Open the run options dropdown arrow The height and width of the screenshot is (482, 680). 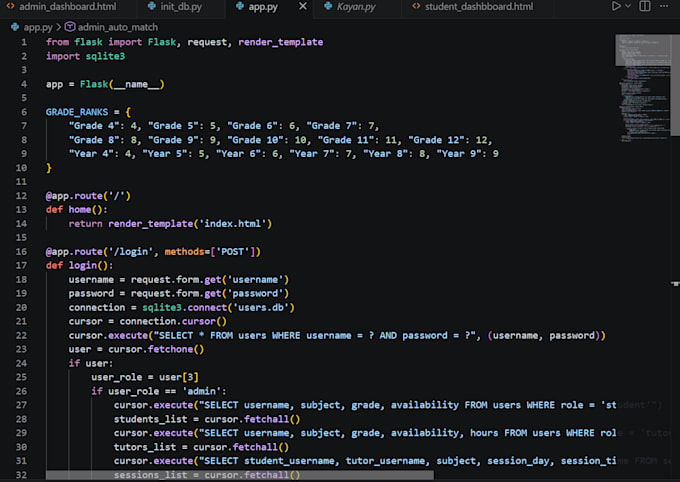tap(628, 6)
